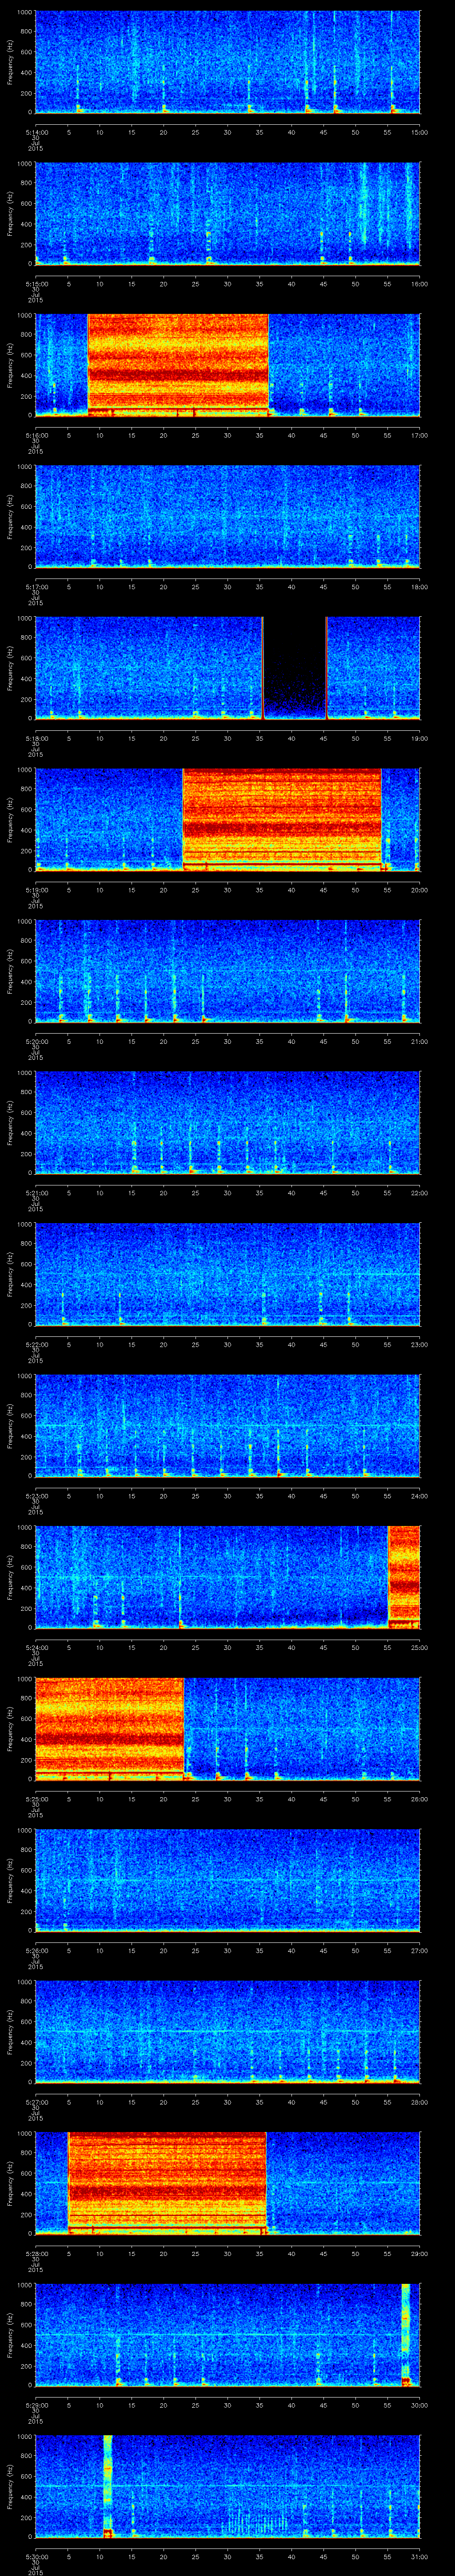Click the bright vertical burst ending the 5:29:00 panel
Screen dimensions: 455x2576
[x=406, y=2334]
